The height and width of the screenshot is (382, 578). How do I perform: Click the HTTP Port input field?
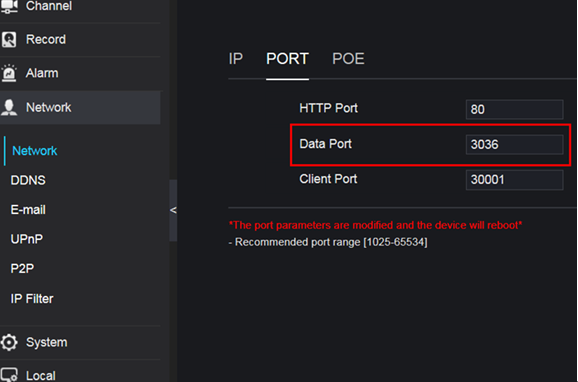(x=515, y=109)
